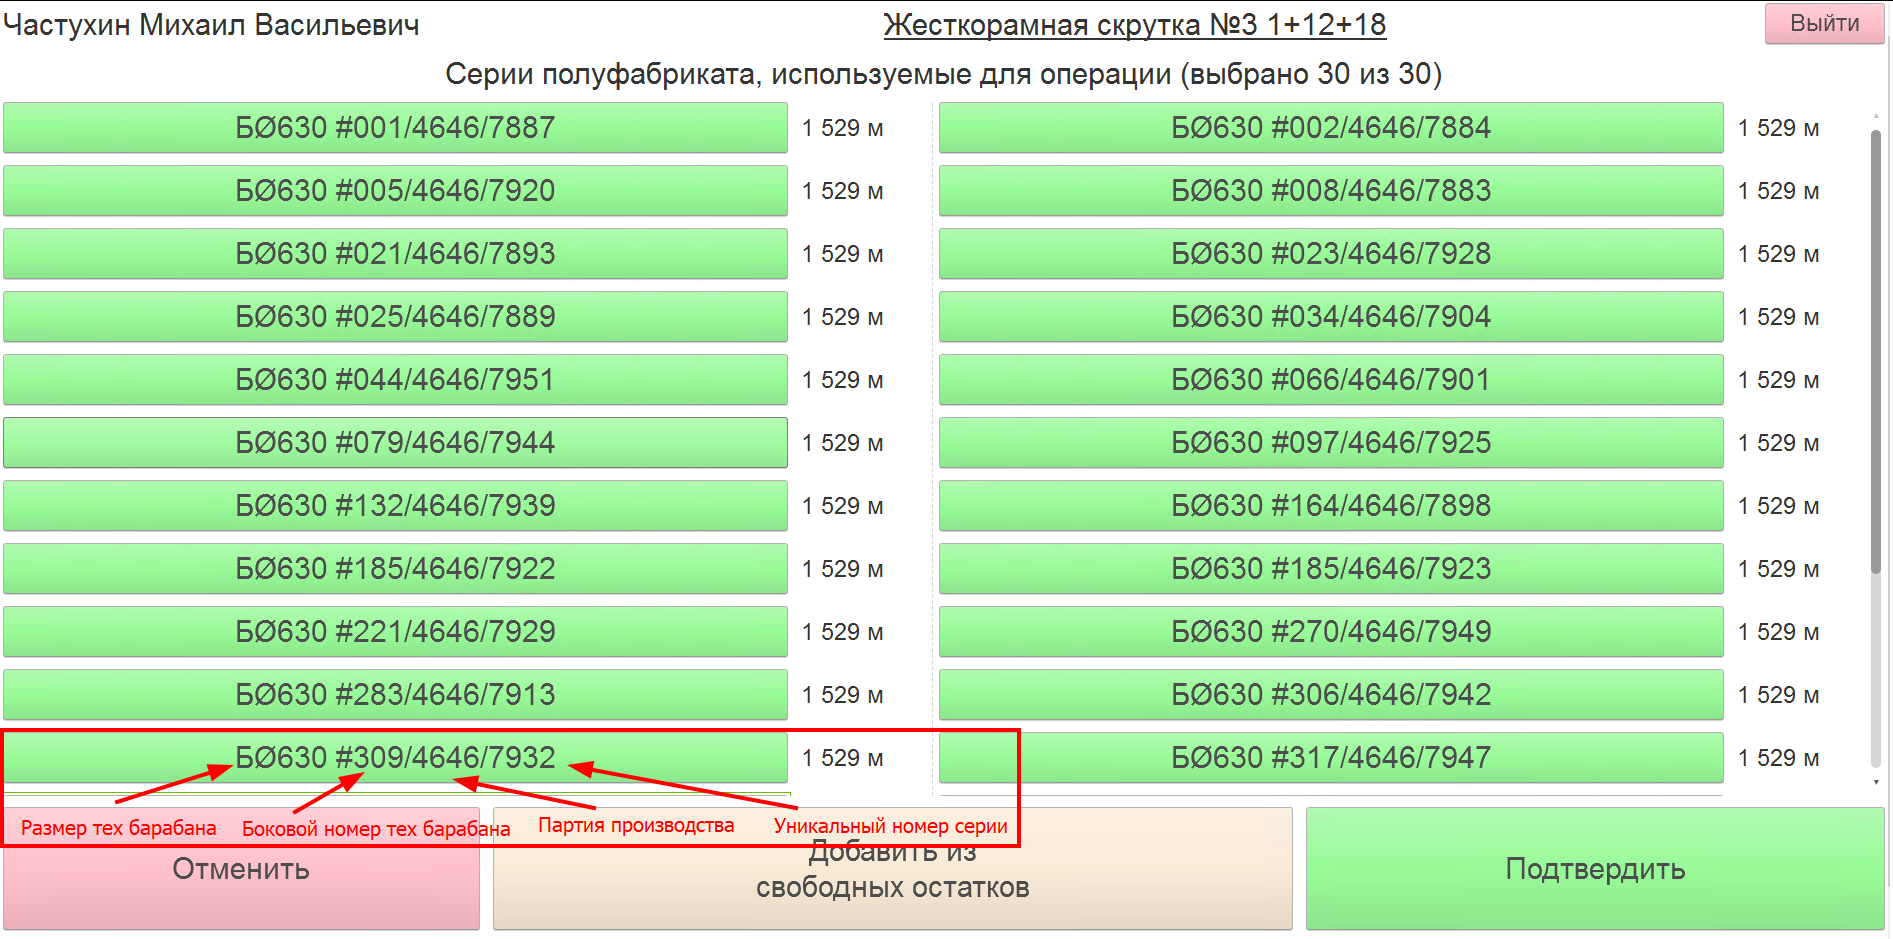Click the series list vertical scrollbar thumb

point(1876,352)
